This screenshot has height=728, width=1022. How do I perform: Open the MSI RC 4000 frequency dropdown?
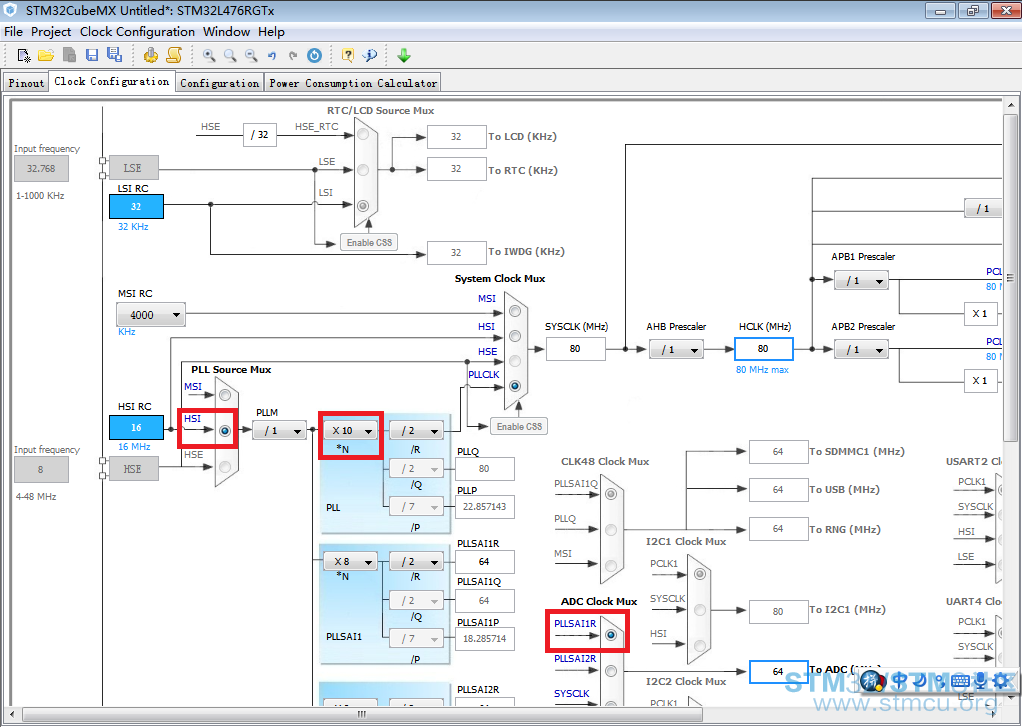point(151,315)
